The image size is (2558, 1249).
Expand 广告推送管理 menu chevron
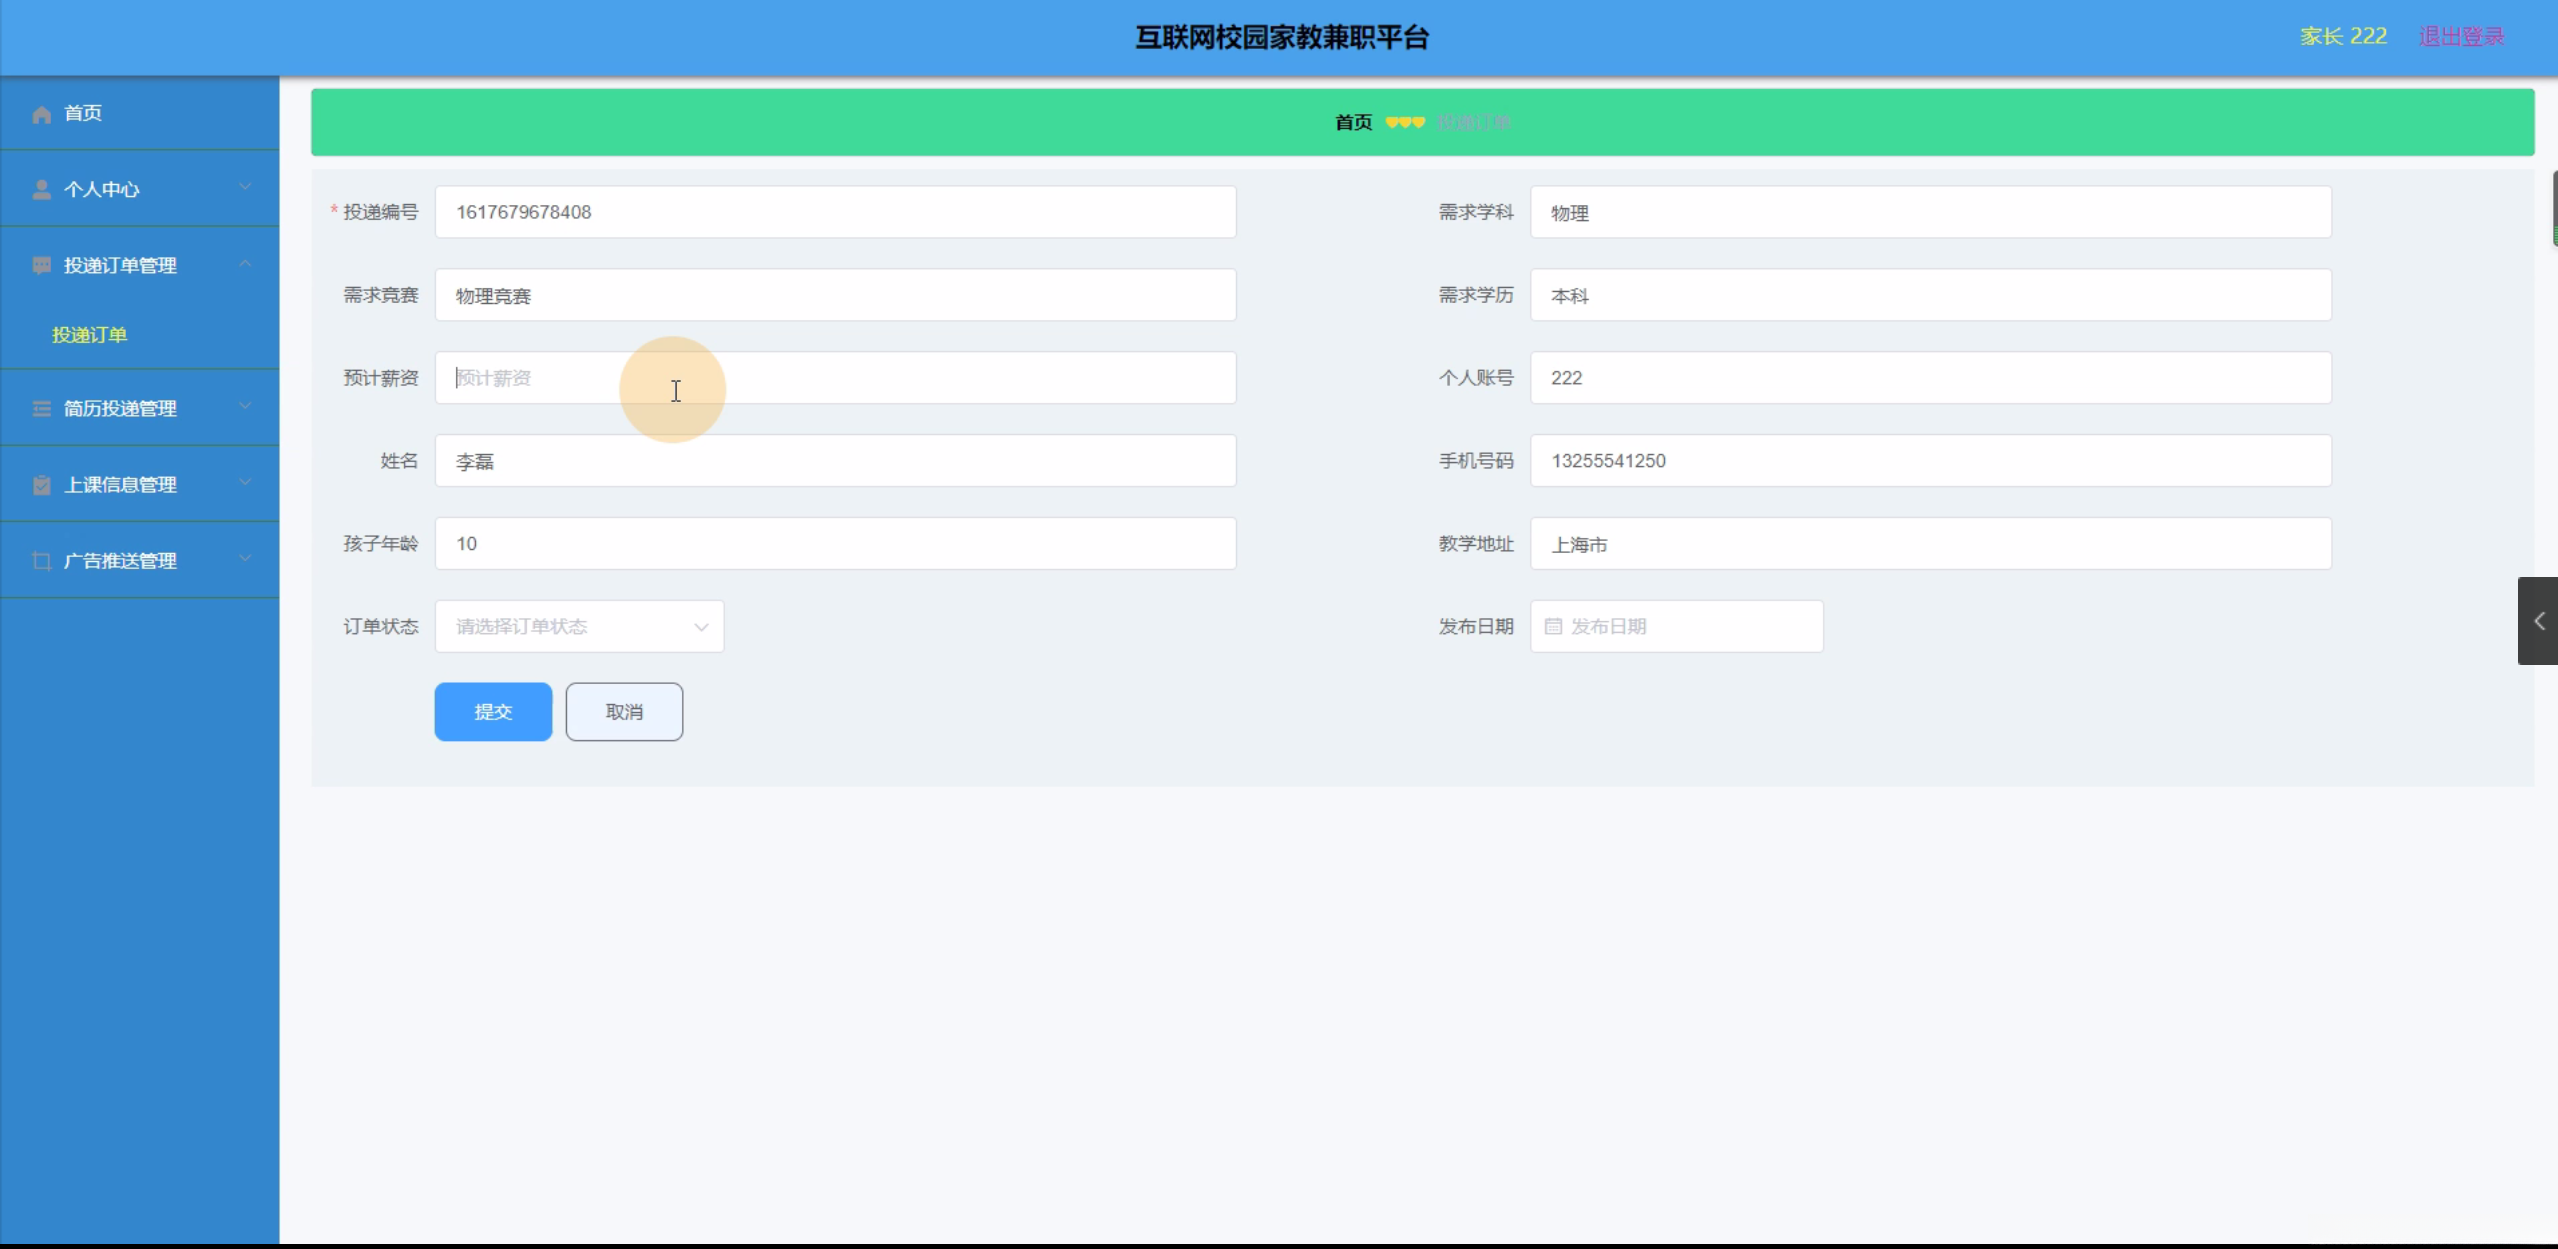pos(245,559)
